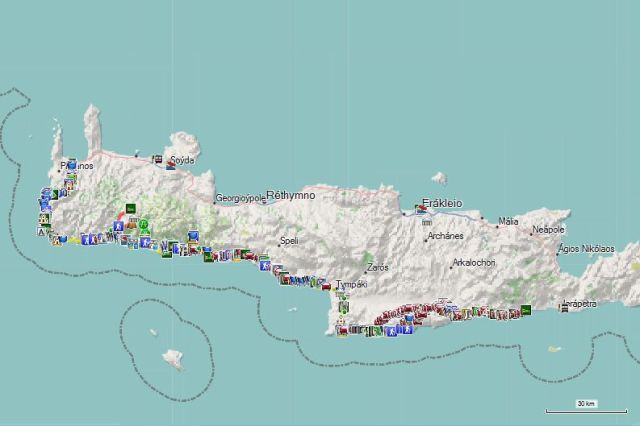This screenshot has width=640, height=426.
Task: Open the green sign icon west of Ierápetra
Action: 525,310
